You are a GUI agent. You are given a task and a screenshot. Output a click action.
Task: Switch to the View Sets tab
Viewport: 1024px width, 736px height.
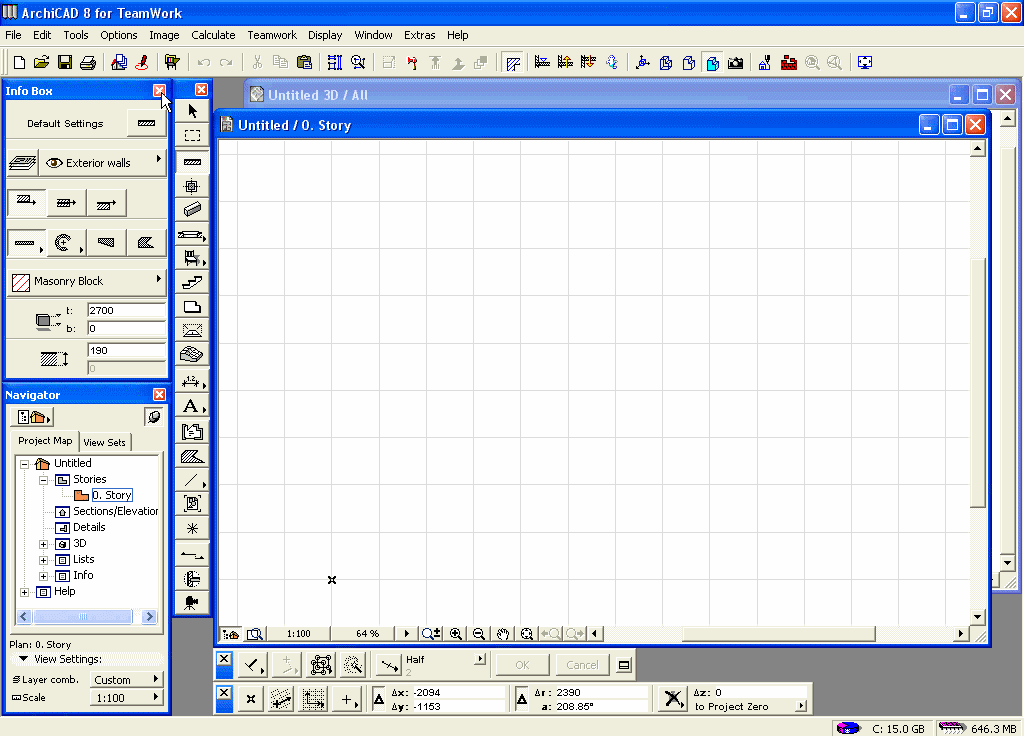[x=104, y=442]
